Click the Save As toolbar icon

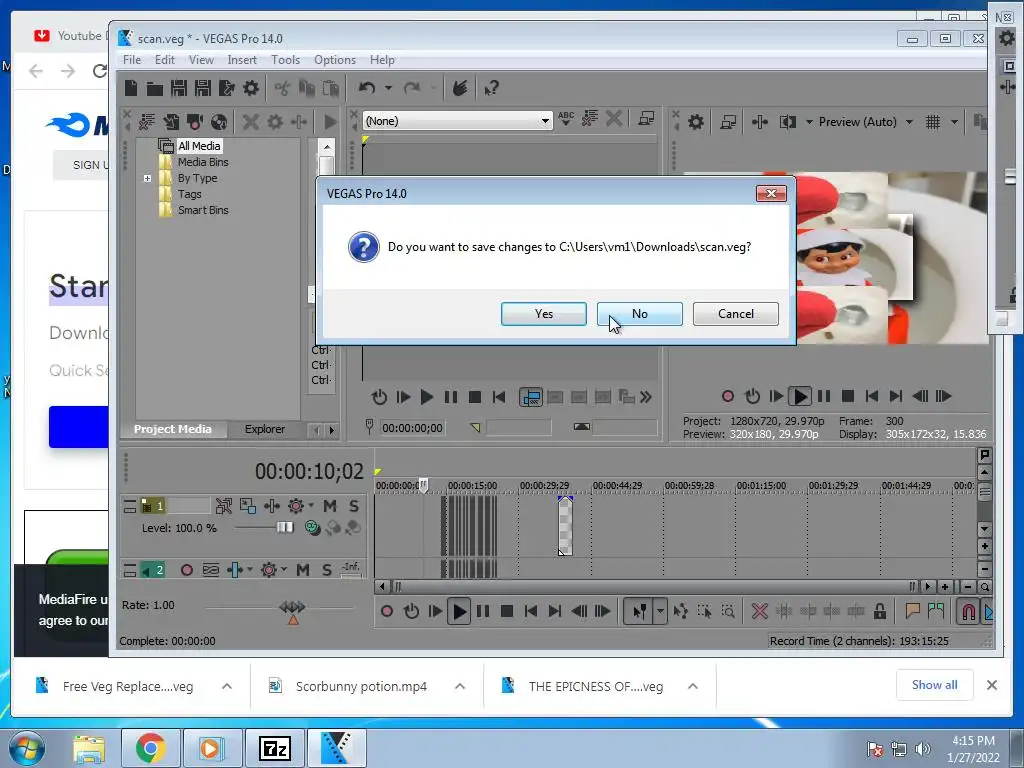(x=202, y=88)
